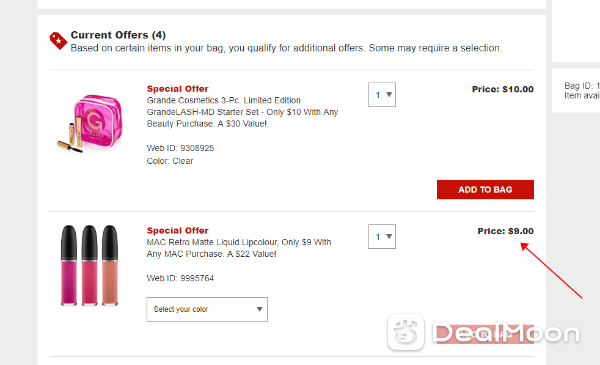The height and width of the screenshot is (365, 600).
Task: Open the Grande Cosmetics pink bag product image
Action: pyautogui.click(x=90, y=123)
